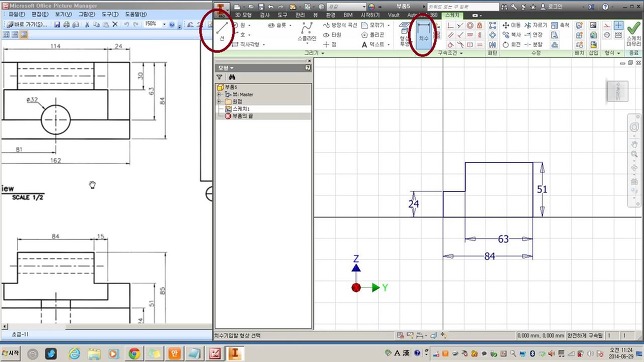Click the save icon in Inventor toolbar
The image size is (644, 362).
pyautogui.click(x=261, y=7)
